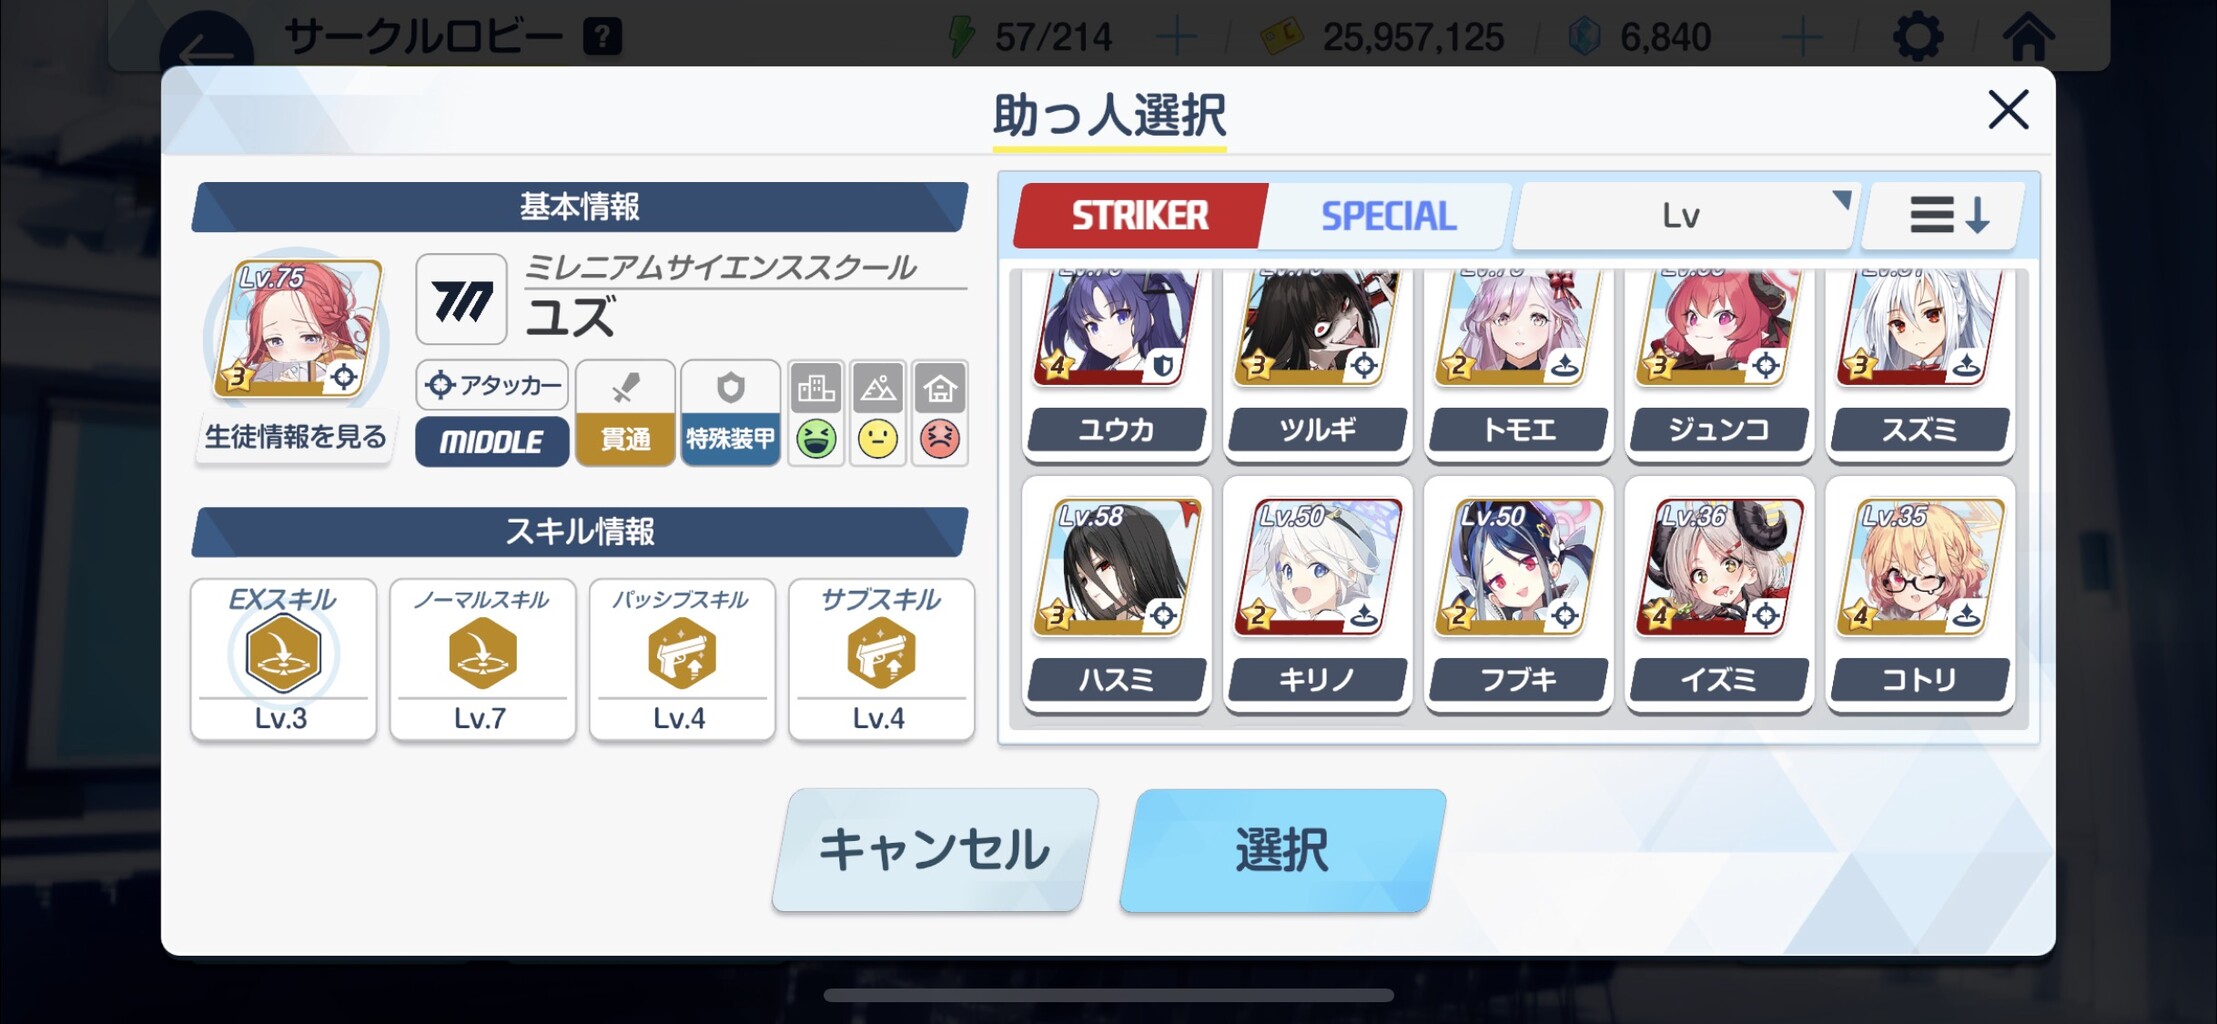Tap the normal skill hexagon icon

pyautogui.click(x=482, y=654)
